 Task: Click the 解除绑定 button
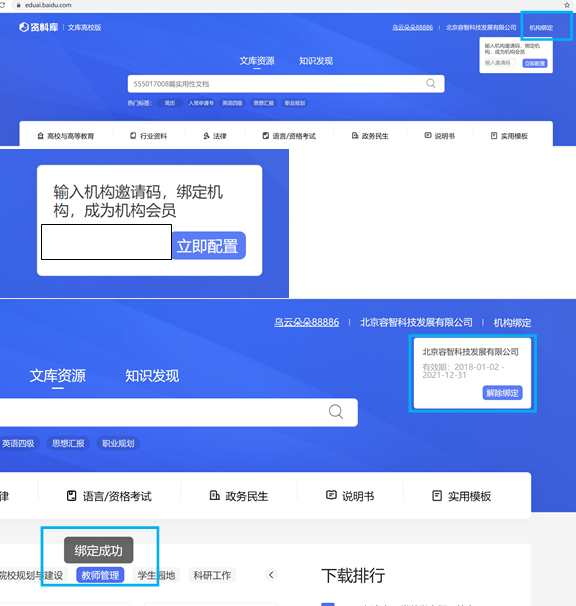[x=502, y=393]
